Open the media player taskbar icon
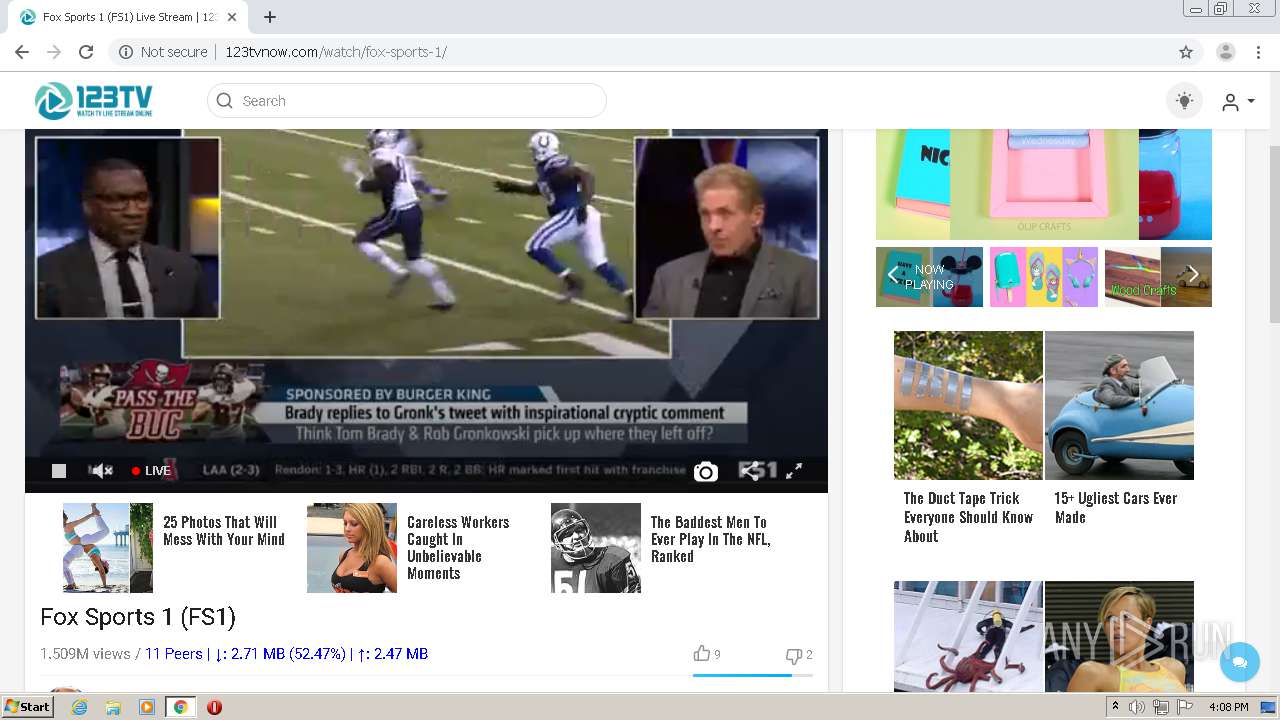 coord(147,707)
